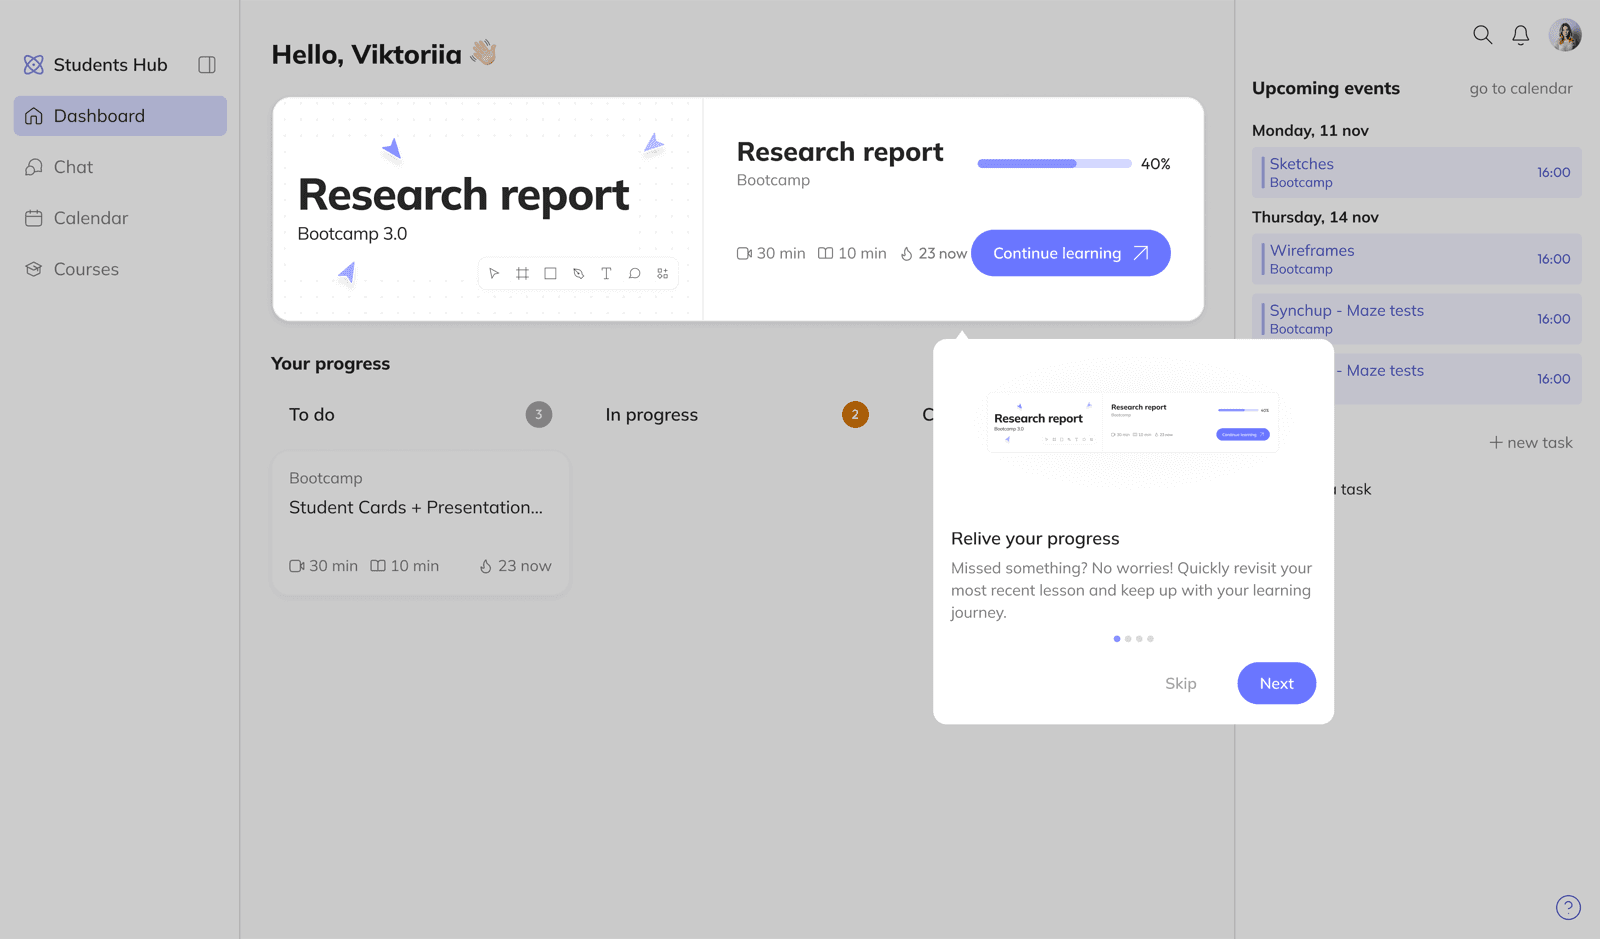Click the Research report progress bar
The image size is (1600, 939).
point(1054,163)
